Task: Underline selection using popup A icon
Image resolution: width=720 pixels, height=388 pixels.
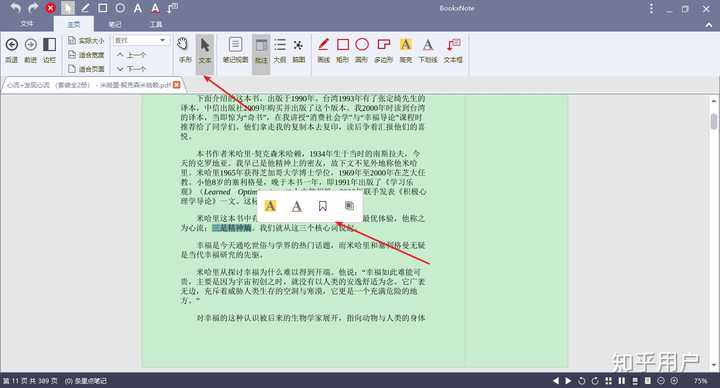Action: [x=297, y=206]
